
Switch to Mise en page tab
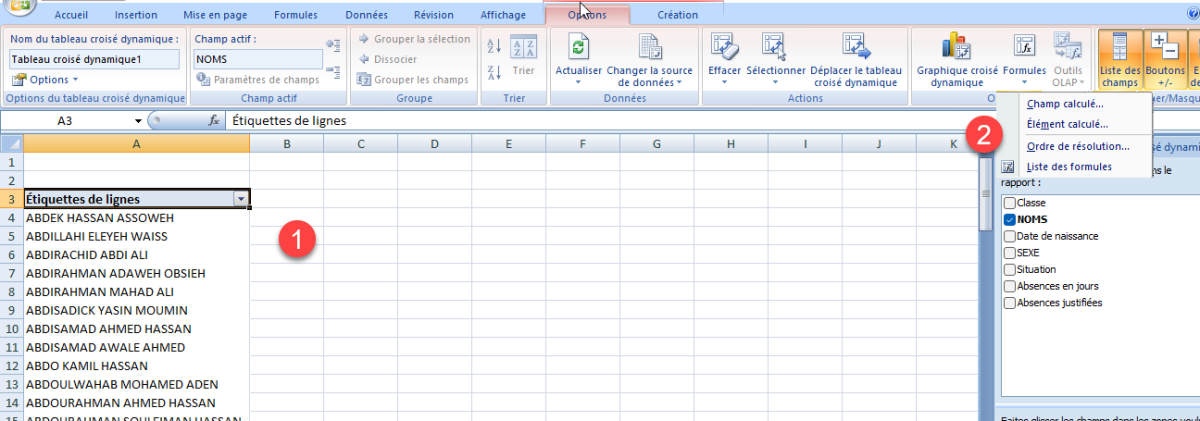215,15
